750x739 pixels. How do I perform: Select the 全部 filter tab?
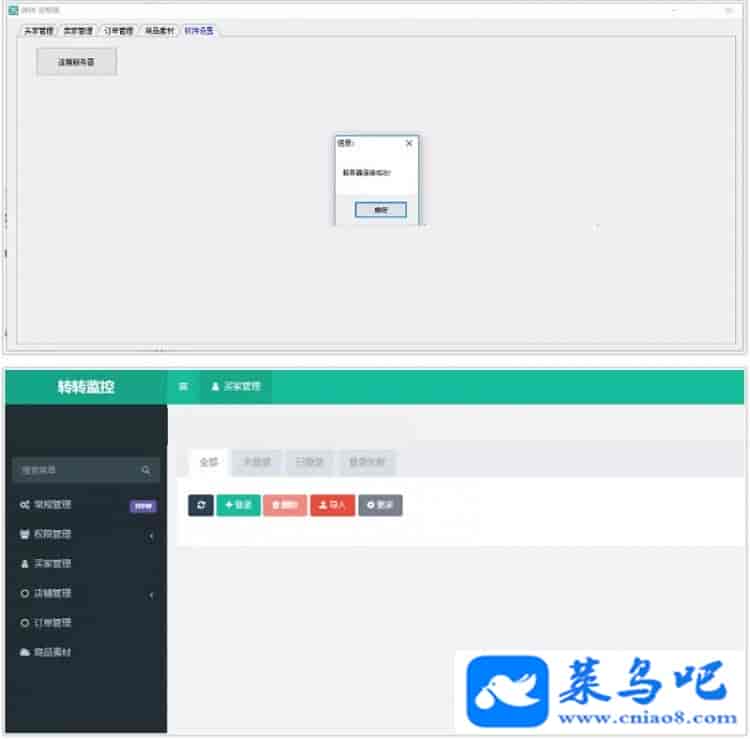pos(209,463)
